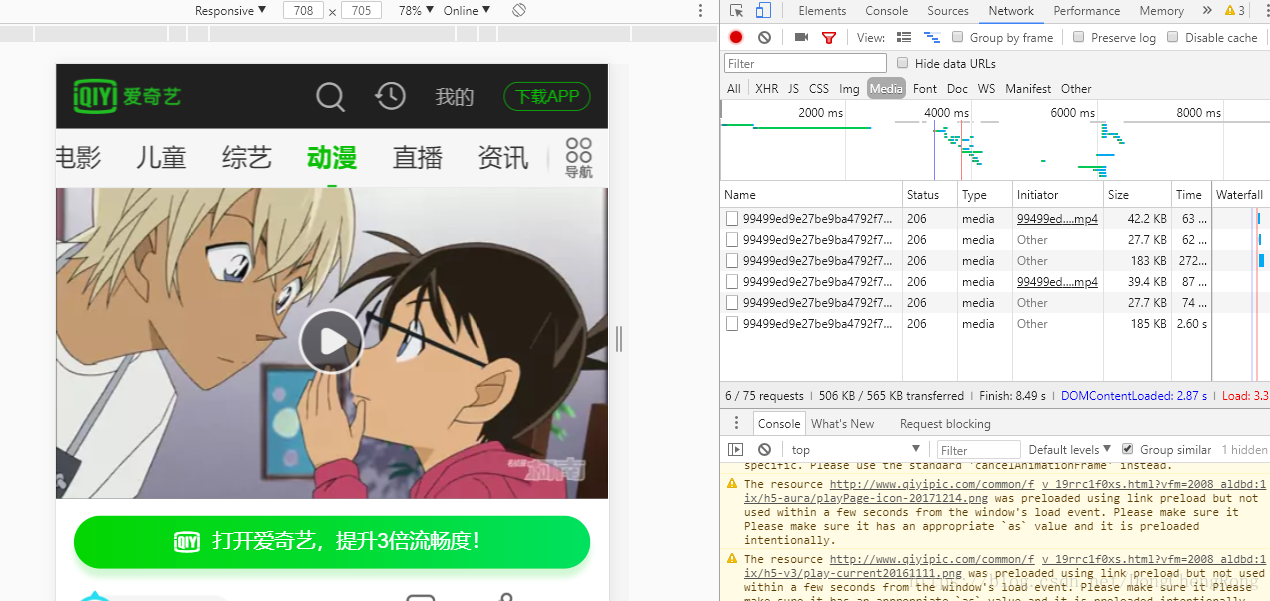Clear the network log with the block icon
Screen dimensions: 1270x601
click(762, 37)
